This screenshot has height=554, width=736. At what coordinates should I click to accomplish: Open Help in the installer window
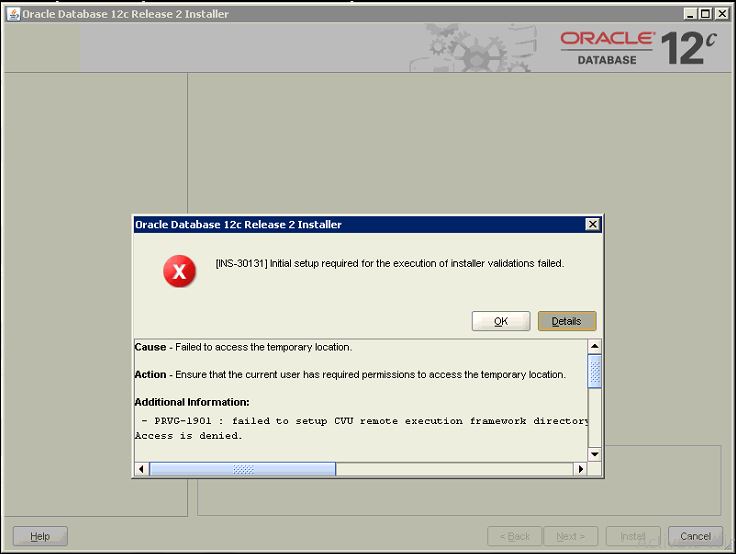[x=40, y=536]
